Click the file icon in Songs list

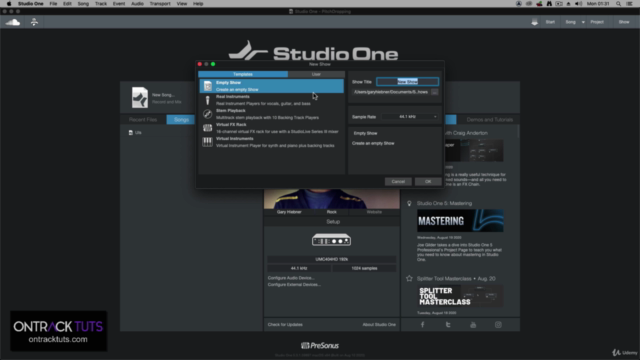(x=131, y=133)
